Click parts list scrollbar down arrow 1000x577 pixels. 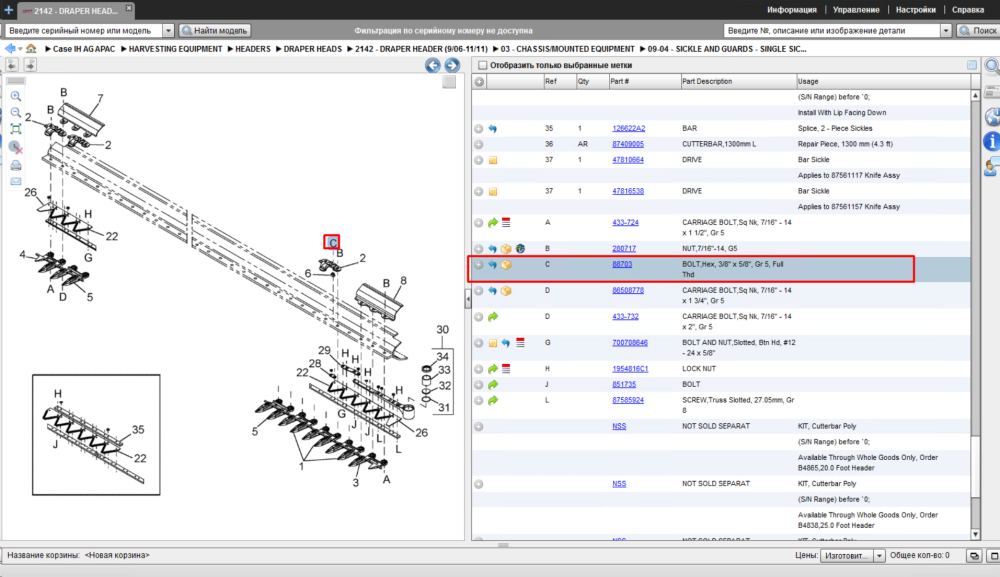coord(975,534)
